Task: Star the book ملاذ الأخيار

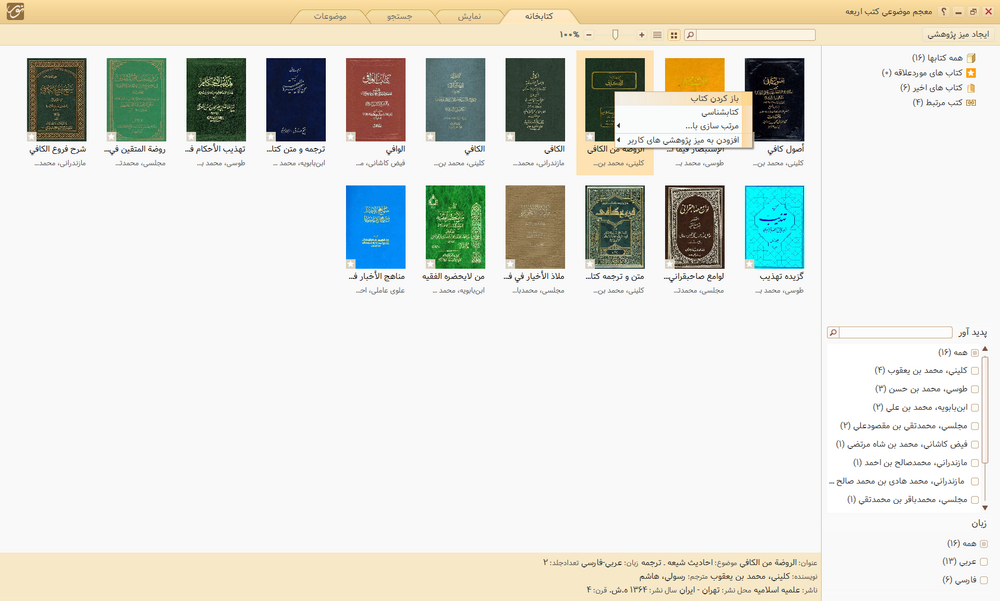Action: (510, 264)
